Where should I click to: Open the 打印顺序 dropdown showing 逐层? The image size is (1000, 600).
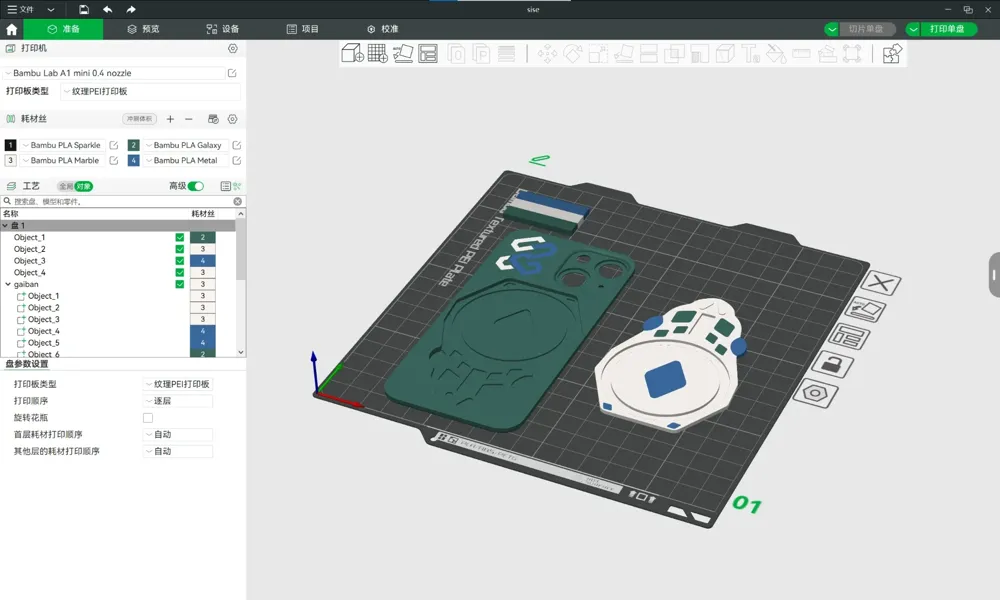pos(178,401)
